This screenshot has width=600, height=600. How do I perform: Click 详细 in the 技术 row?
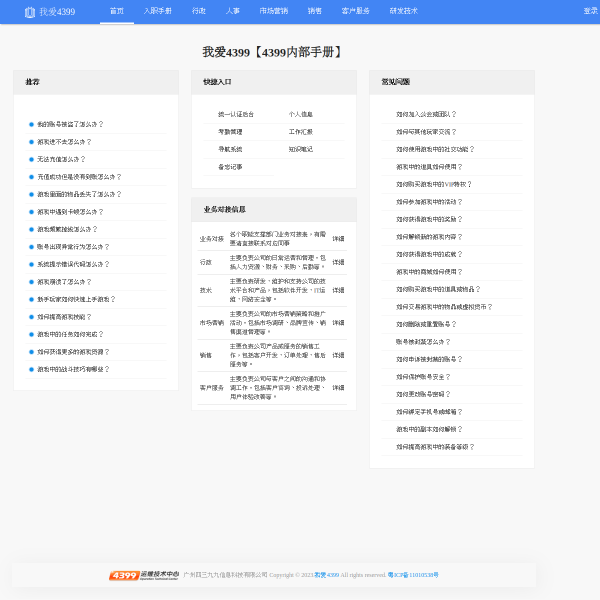click(x=338, y=290)
